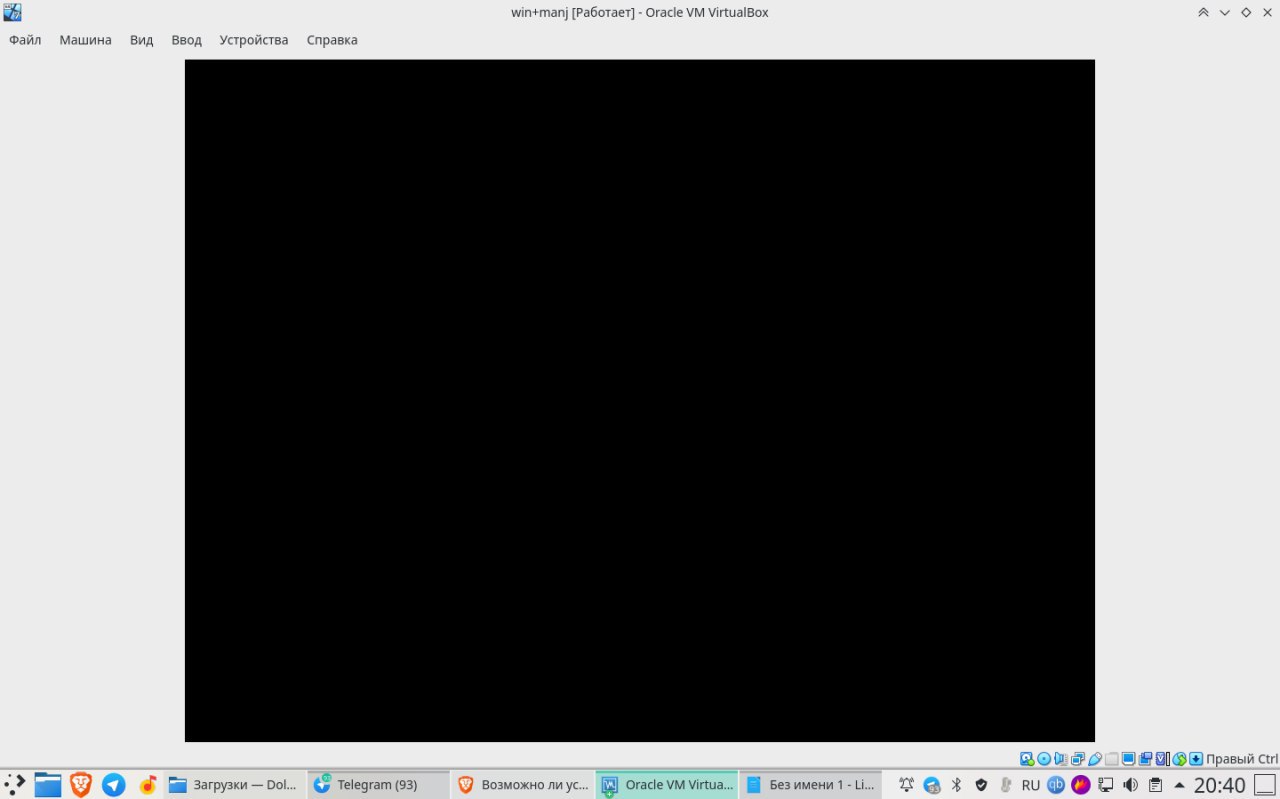Open the notifications bell in system tray
This screenshot has width=1280, height=799.
[x=906, y=785]
